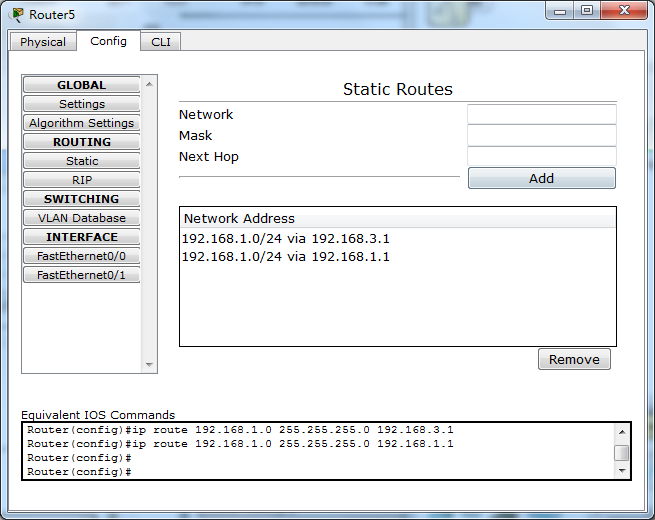655x520 pixels.
Task: Configure FastEthernet0/0 interface
Action: 81,256
